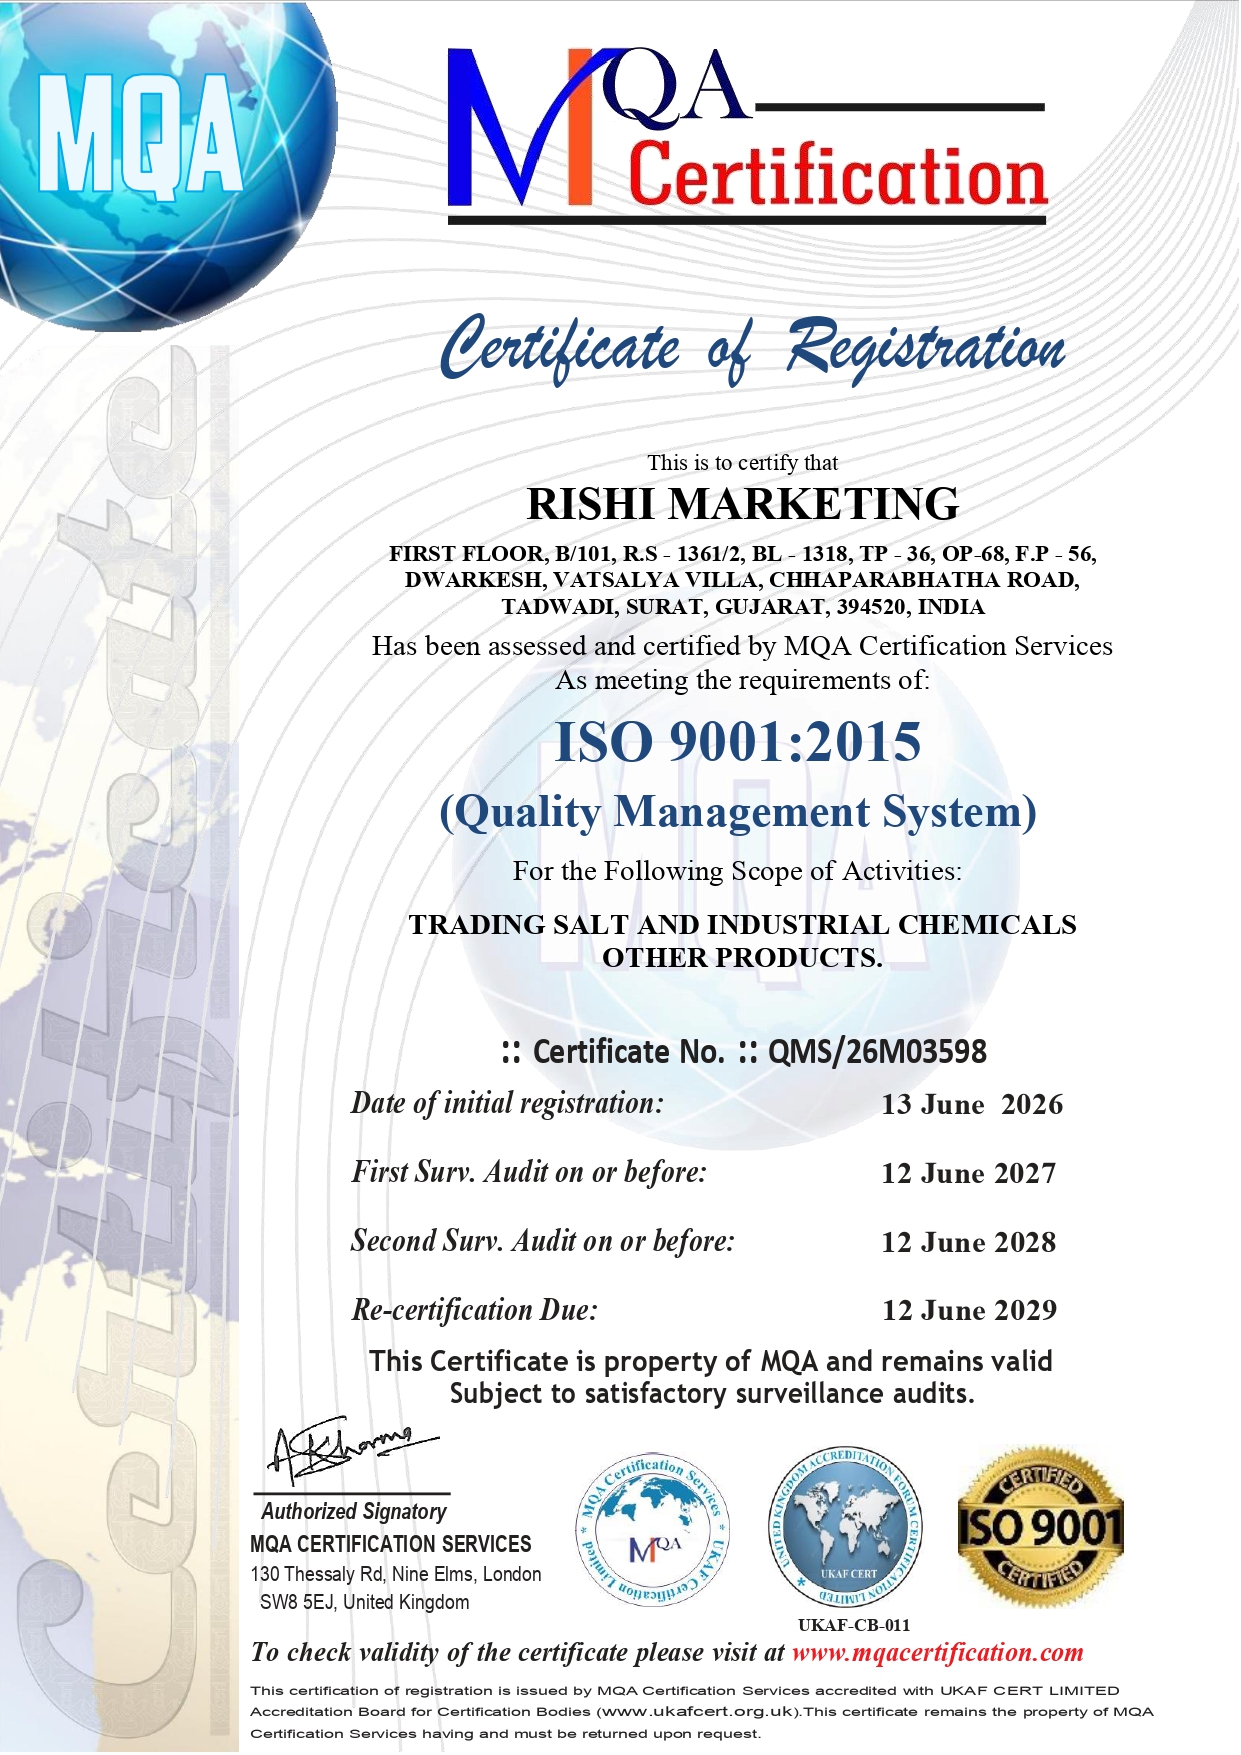This screenshot has width=1241, height=1755.
Task: Click the 'As meeting the requirements of:' line
Action: coord(743,681)
